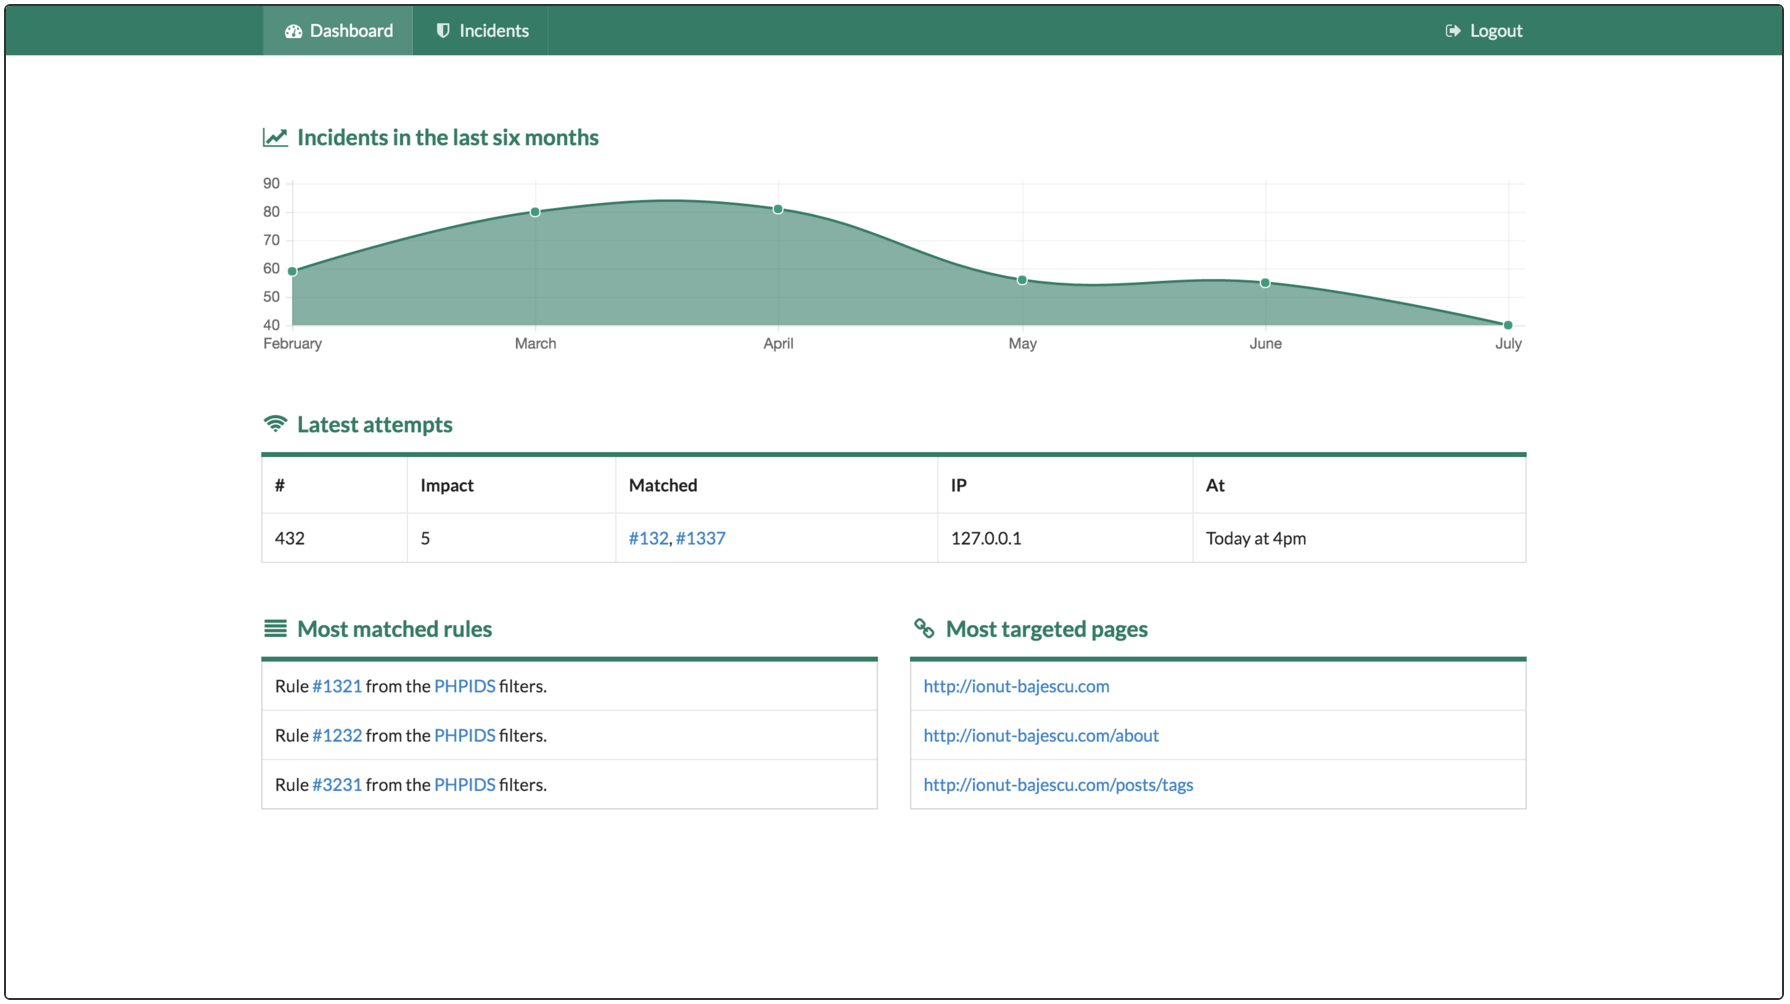Select the March data point on chart

535,212
